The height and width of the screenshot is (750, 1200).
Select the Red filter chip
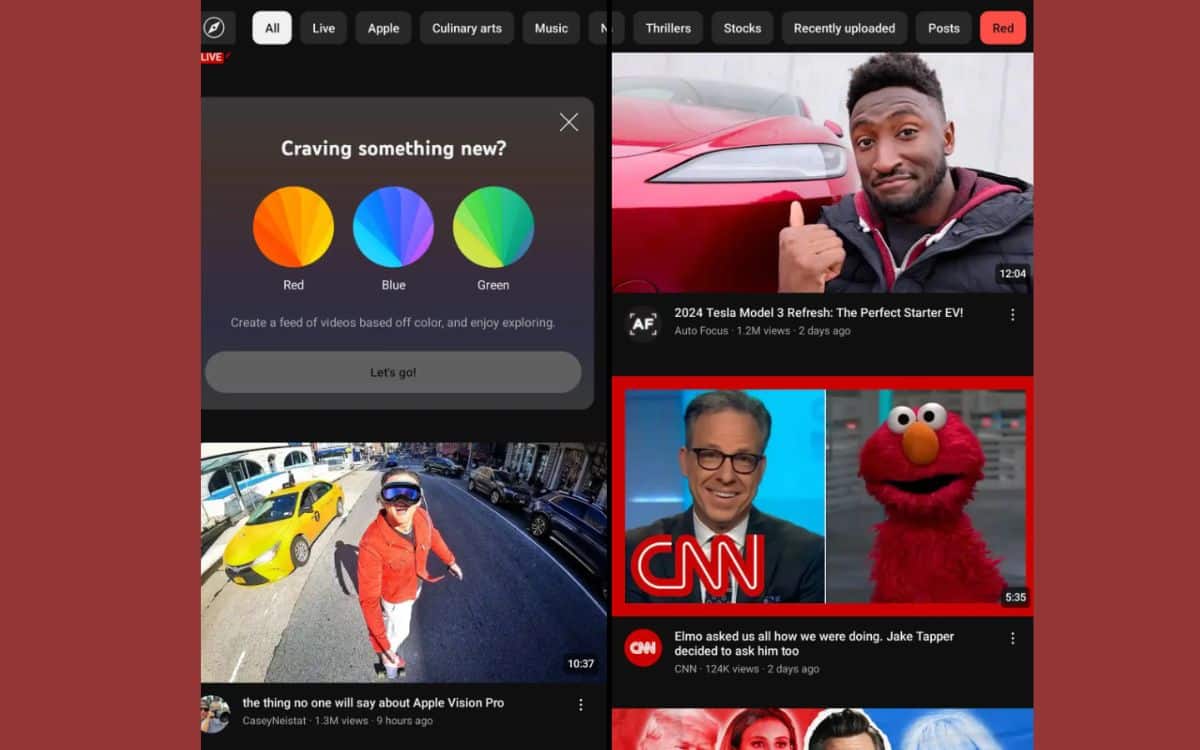pyautogui.click(x=1003, y=28)
